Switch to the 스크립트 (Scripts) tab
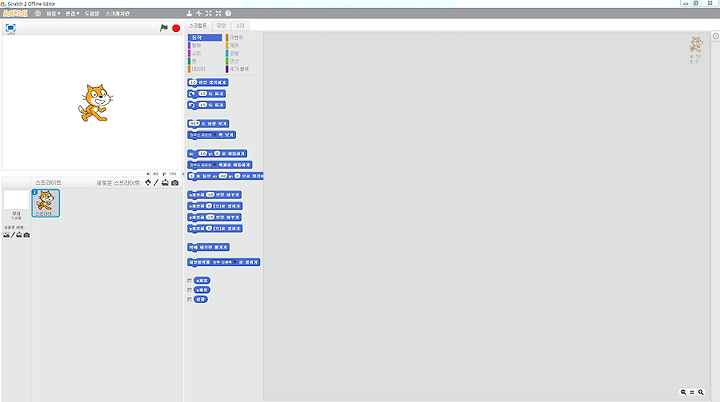Image resolution: width=720 pixels, height=402 pixels. 198,26
